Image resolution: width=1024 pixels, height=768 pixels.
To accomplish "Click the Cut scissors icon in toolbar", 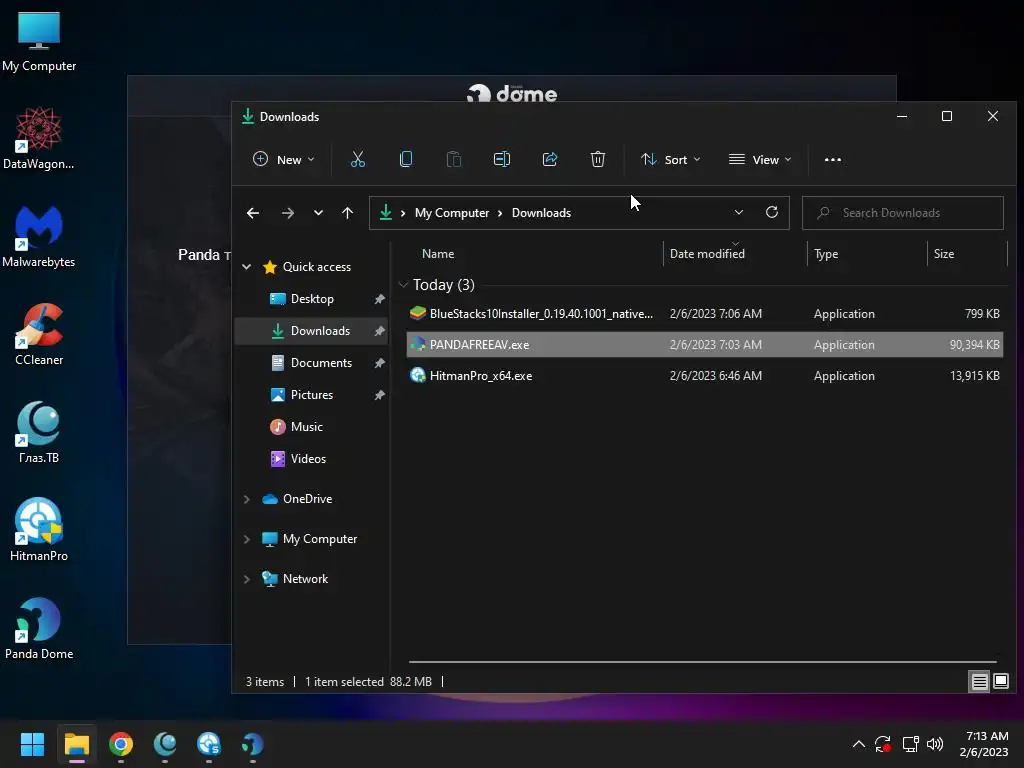I will click(x=358, y=159).
